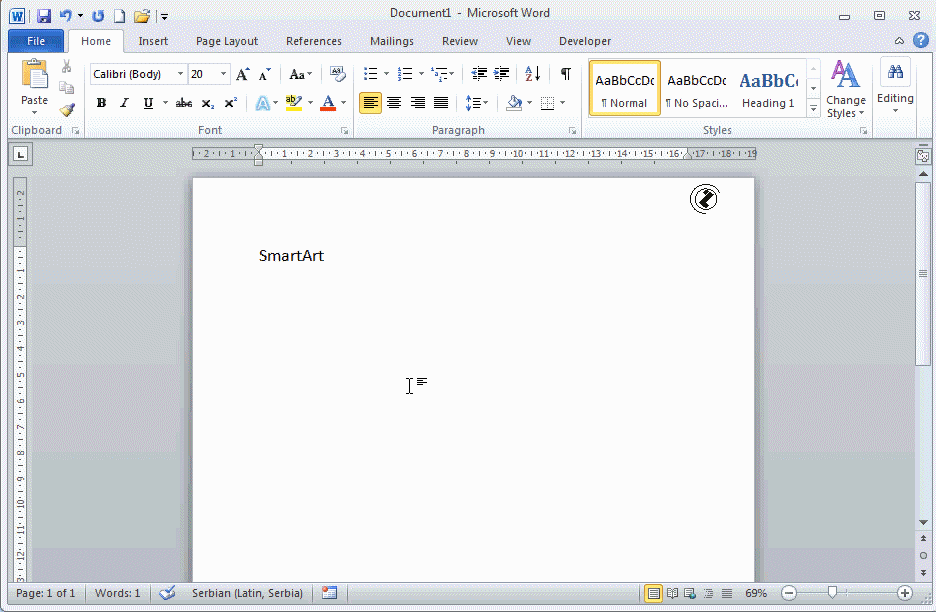This screenshot has width=936, height=612.
Task: Click the Grow Font icon
Action: (242, 74)
